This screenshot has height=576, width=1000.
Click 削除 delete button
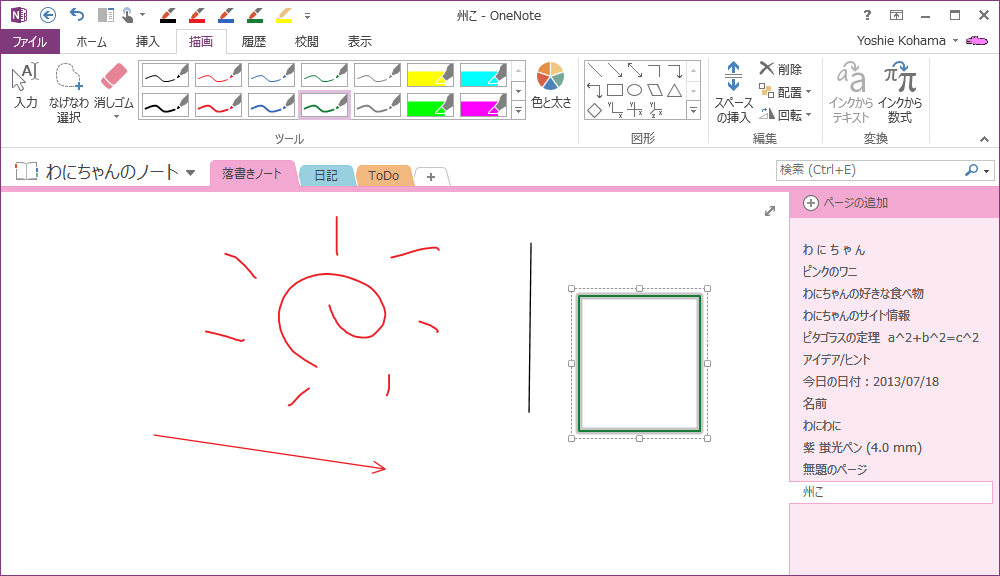click(x=781, y=69)
